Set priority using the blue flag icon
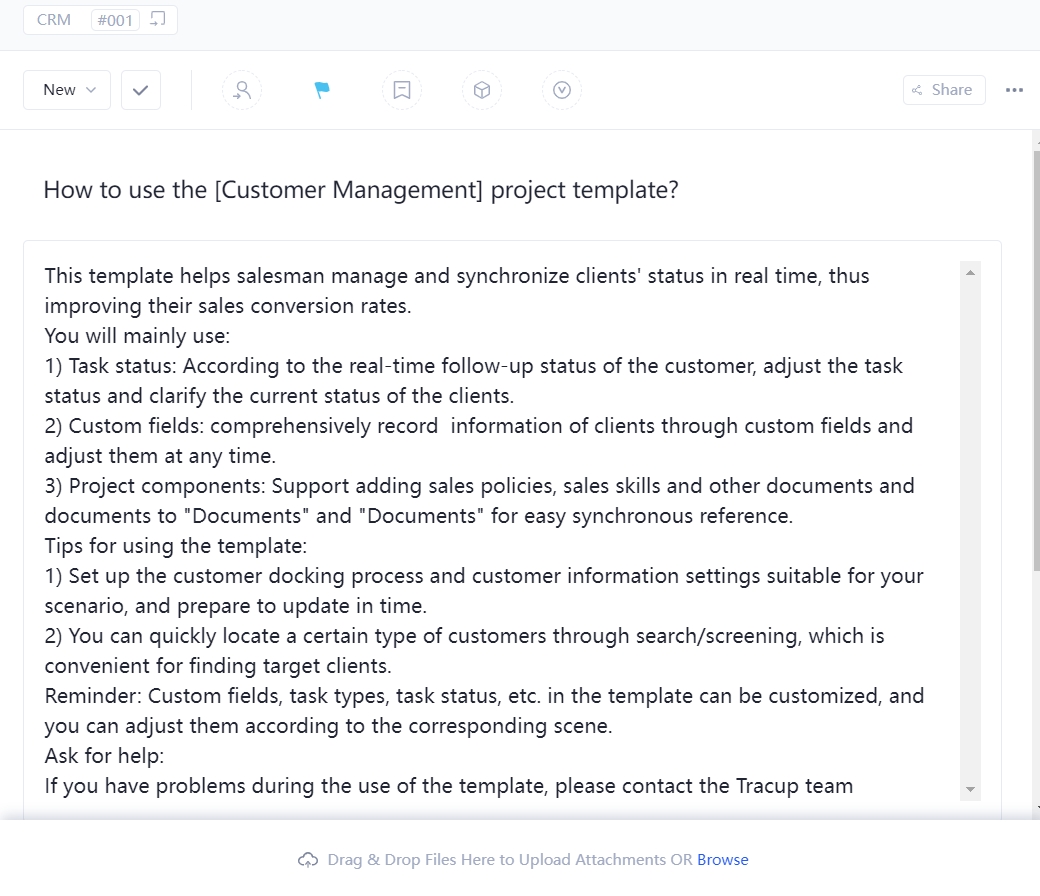 (x=321, y=89)
